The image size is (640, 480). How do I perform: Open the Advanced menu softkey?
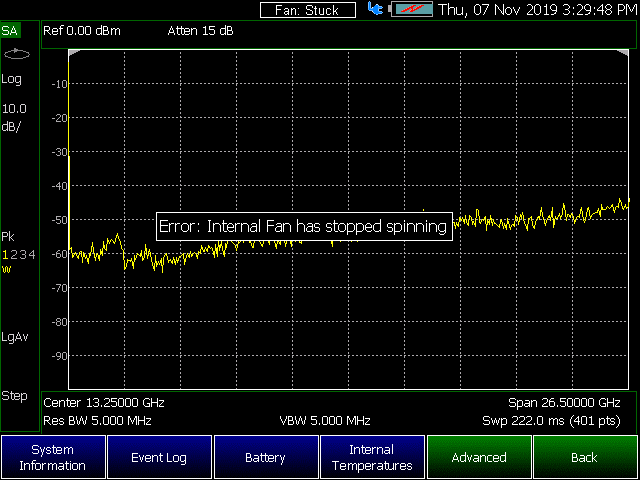pyautogui.click(x=479, y=457)
